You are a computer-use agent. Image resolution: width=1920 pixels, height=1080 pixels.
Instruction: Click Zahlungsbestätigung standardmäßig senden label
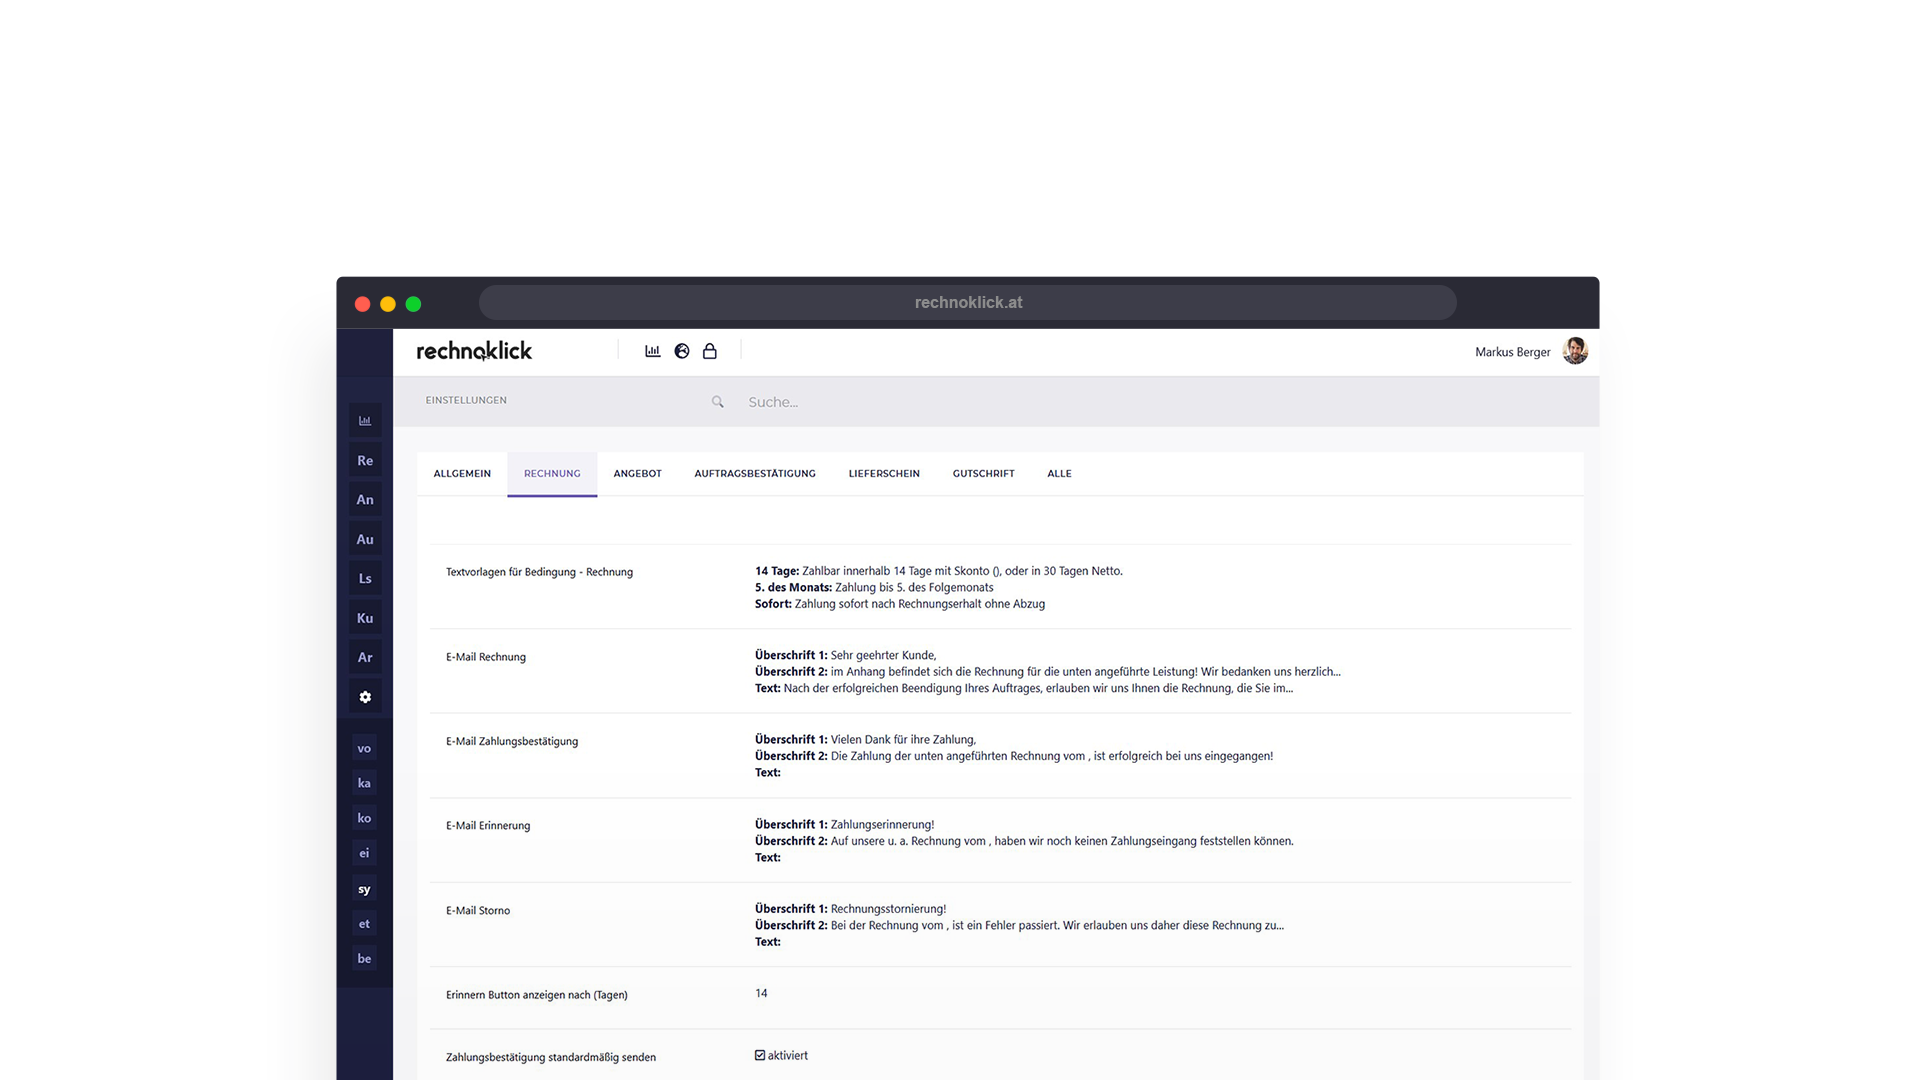pos(551,1057)
